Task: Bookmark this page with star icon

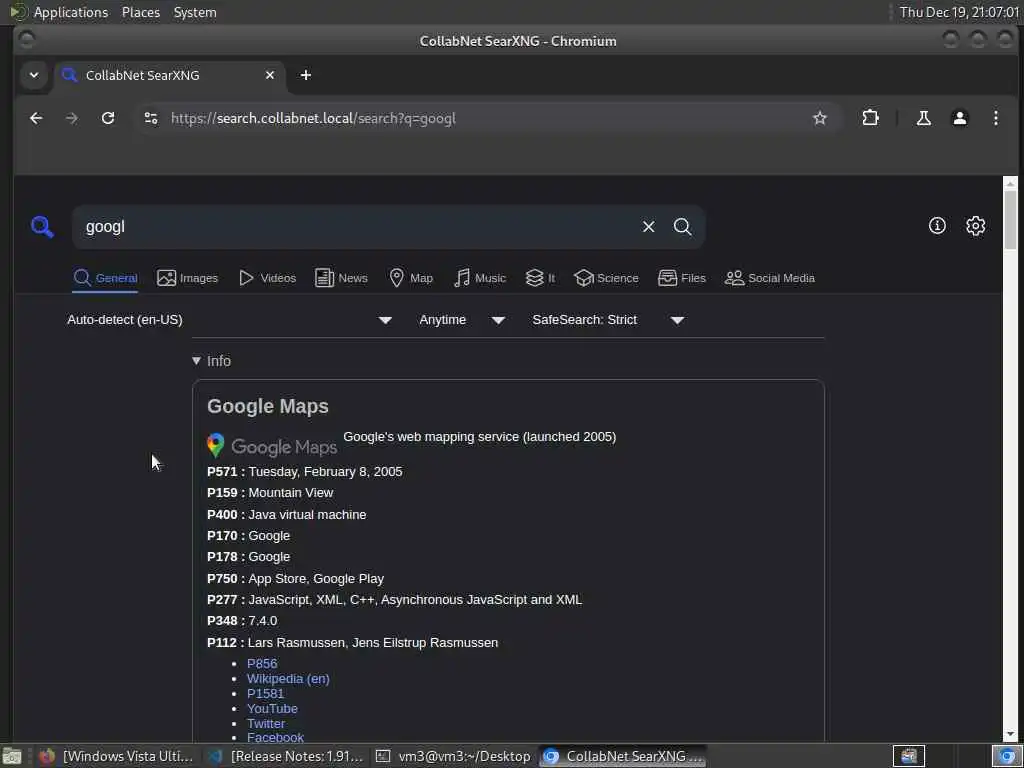Action: pos(820,118)
